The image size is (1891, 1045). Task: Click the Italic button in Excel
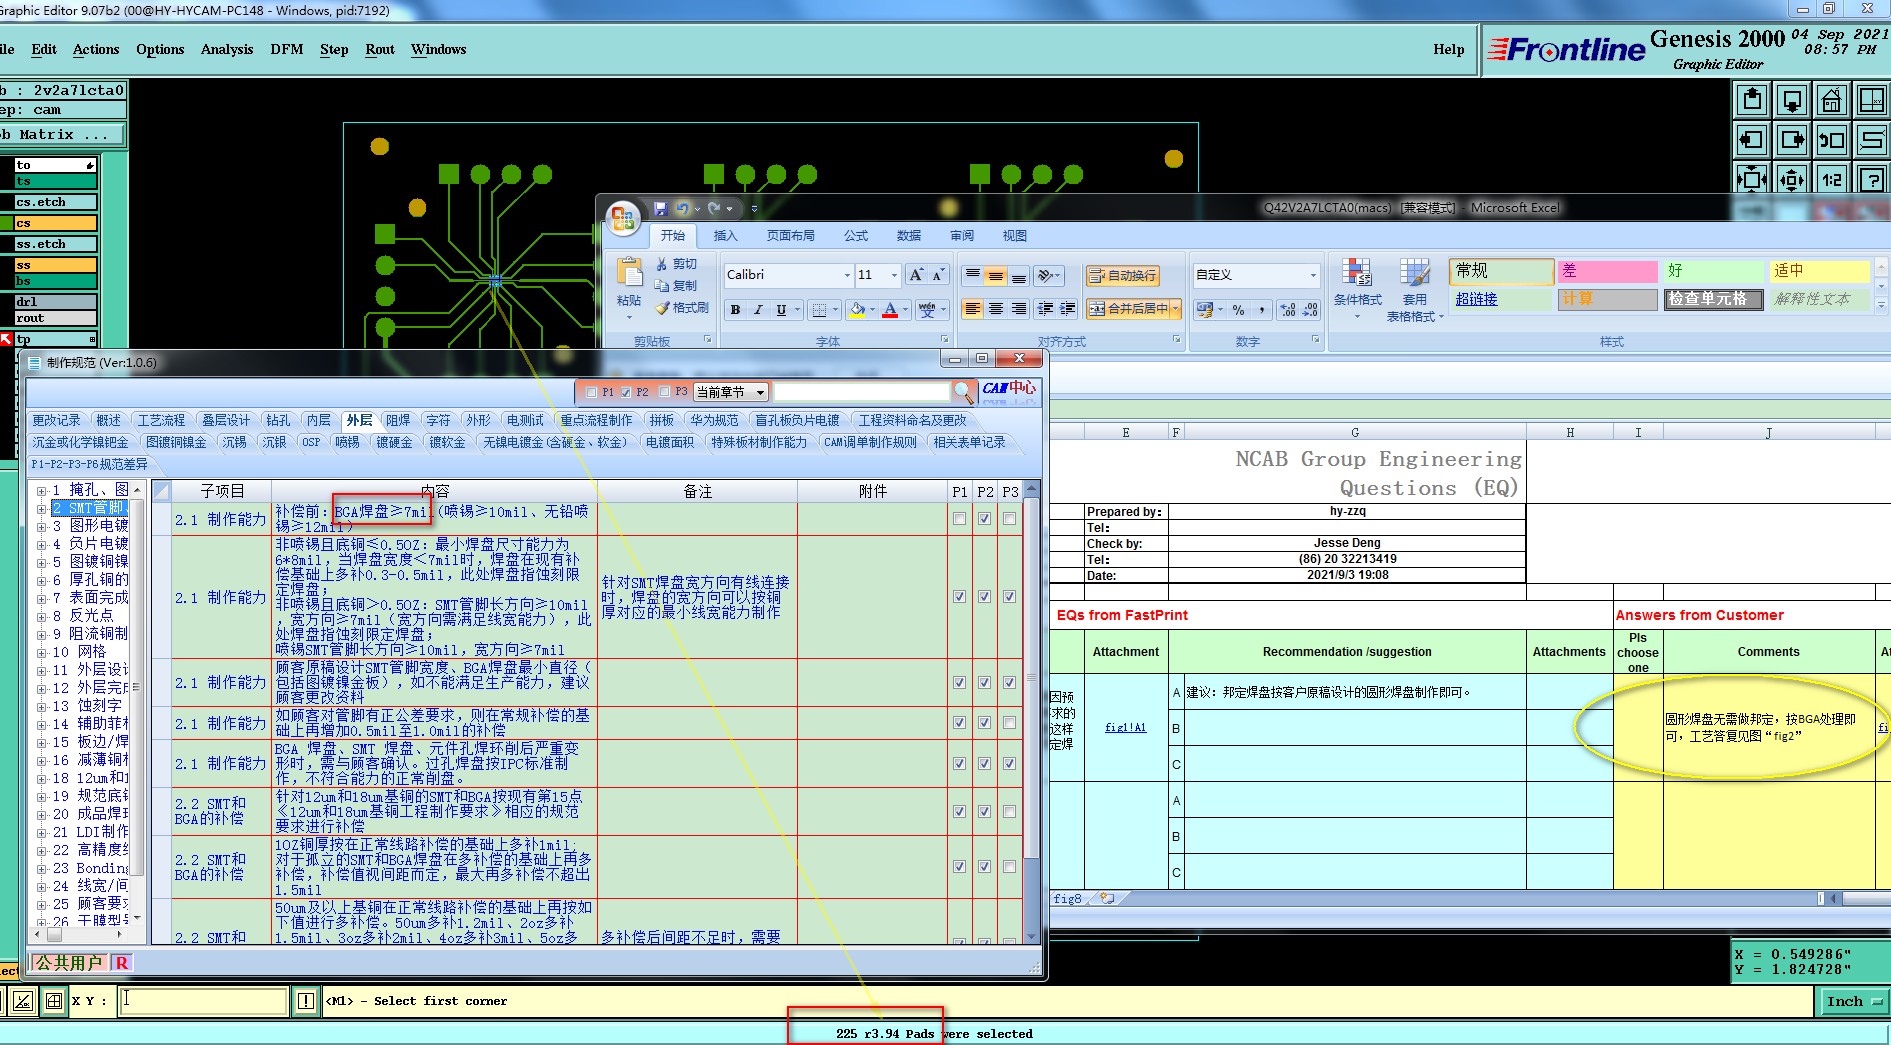click(x=758, y=310)
